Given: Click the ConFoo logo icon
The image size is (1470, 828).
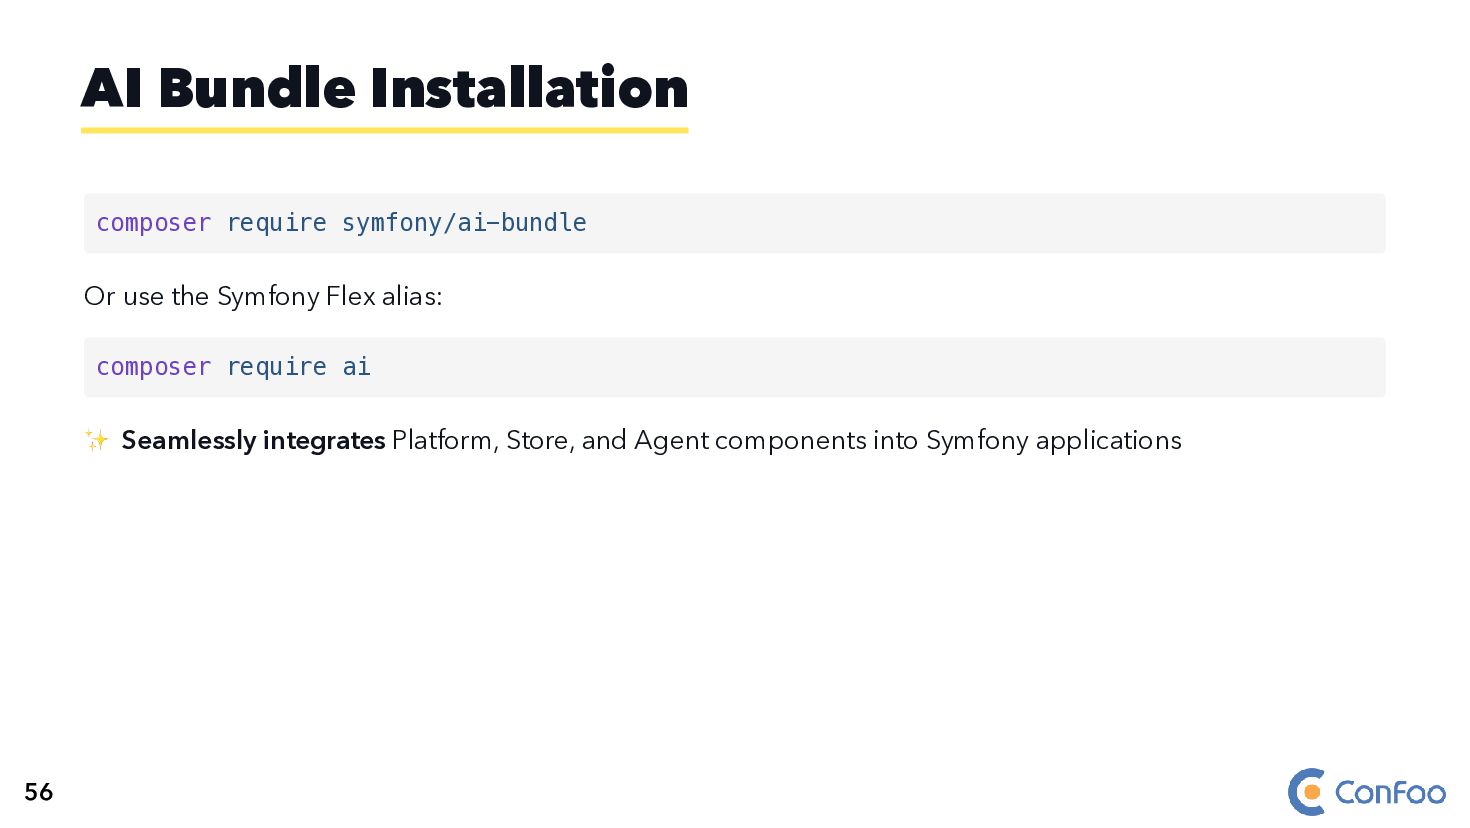Looking at the screenshot, I should point(1307,792).
